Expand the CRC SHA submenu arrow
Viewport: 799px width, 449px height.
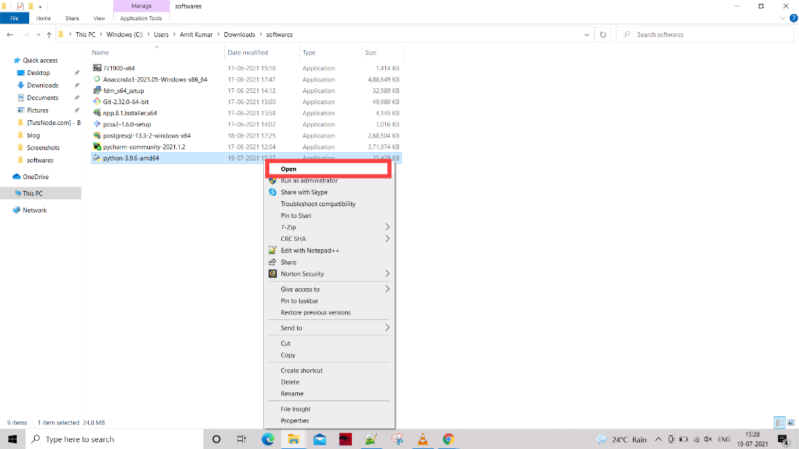click(x=387, y=239)
